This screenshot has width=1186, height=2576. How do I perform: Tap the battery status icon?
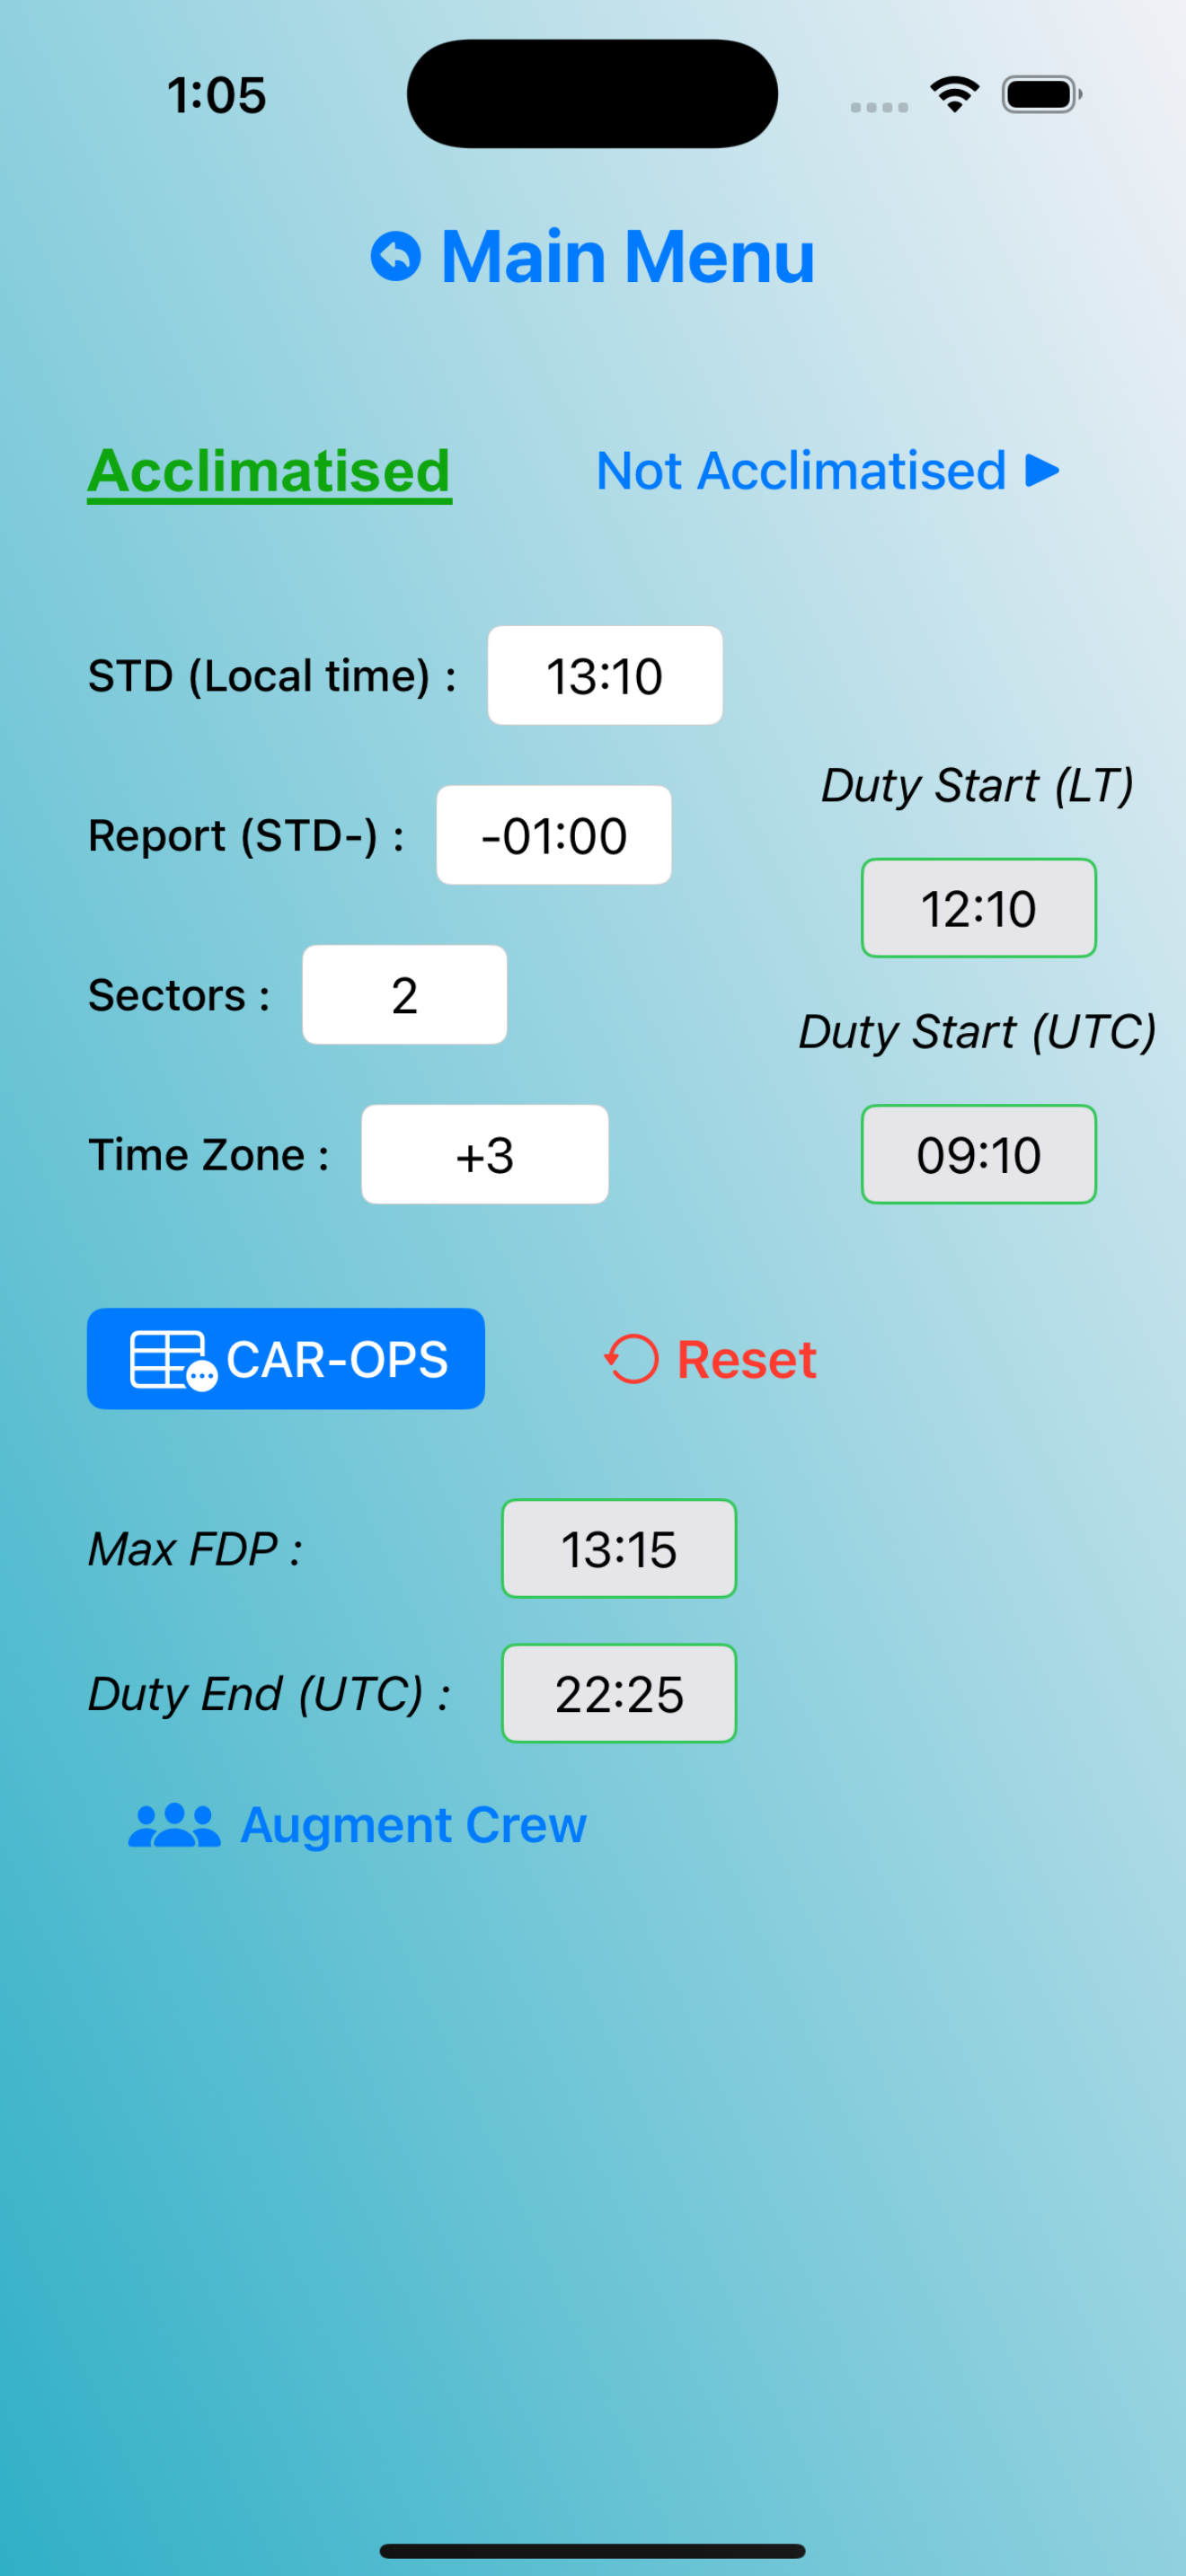[1042, 95]
